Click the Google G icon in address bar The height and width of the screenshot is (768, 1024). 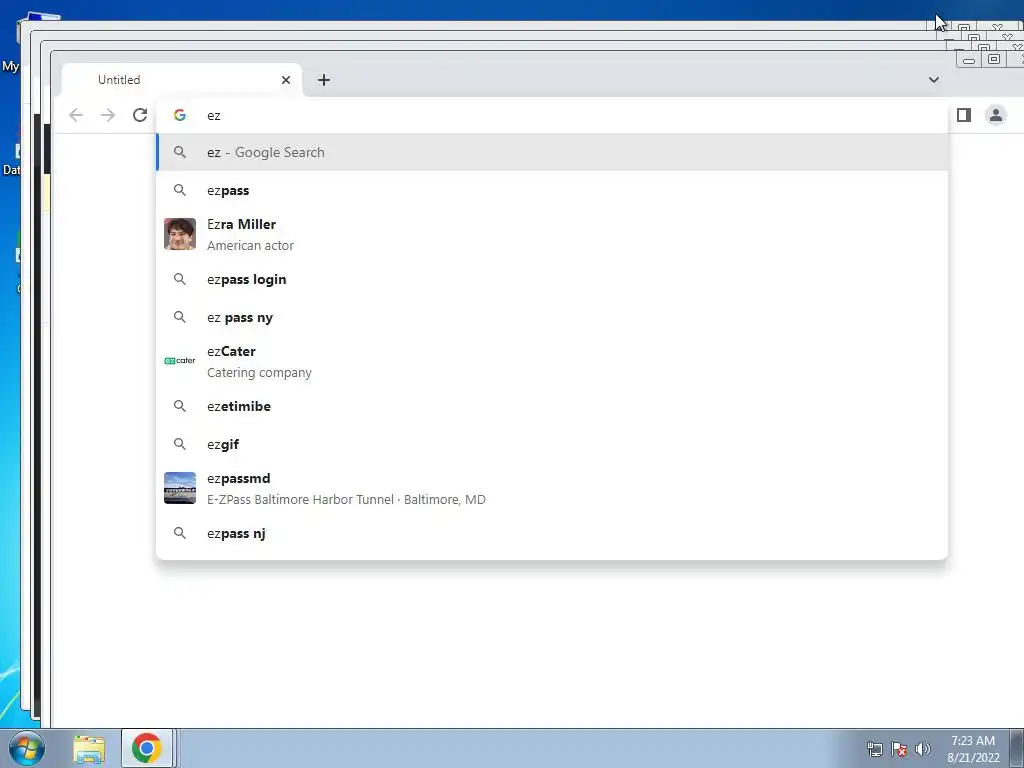click(x=180, y=116)
